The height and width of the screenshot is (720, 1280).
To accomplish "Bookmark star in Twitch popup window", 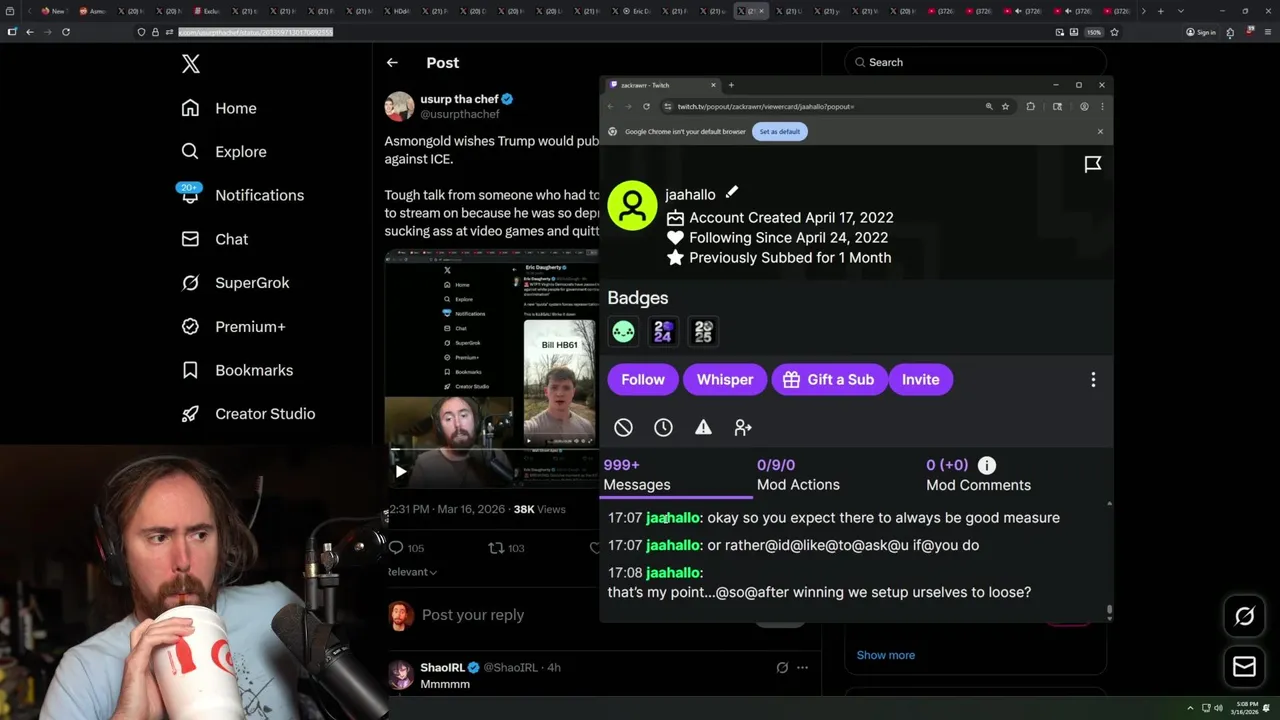I will [1005, 106].
